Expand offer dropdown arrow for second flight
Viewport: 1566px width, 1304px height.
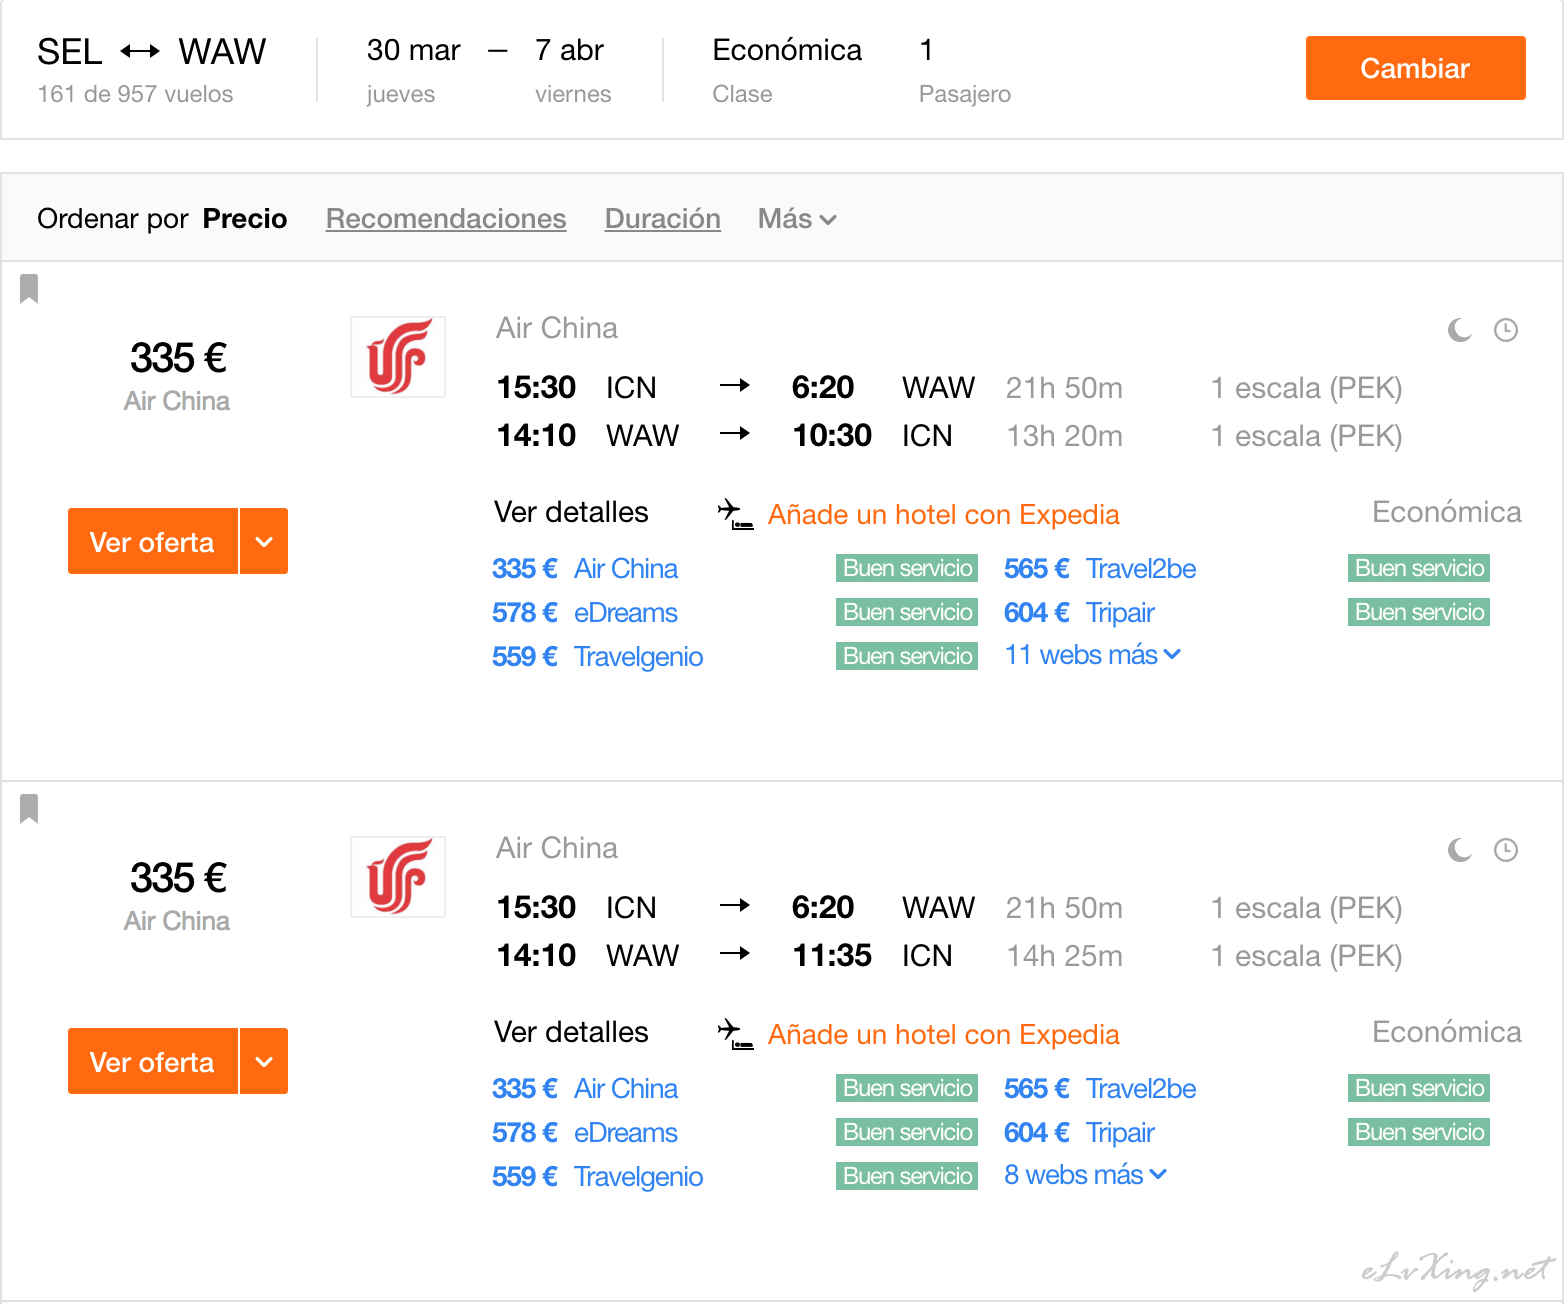(264, 1061)
